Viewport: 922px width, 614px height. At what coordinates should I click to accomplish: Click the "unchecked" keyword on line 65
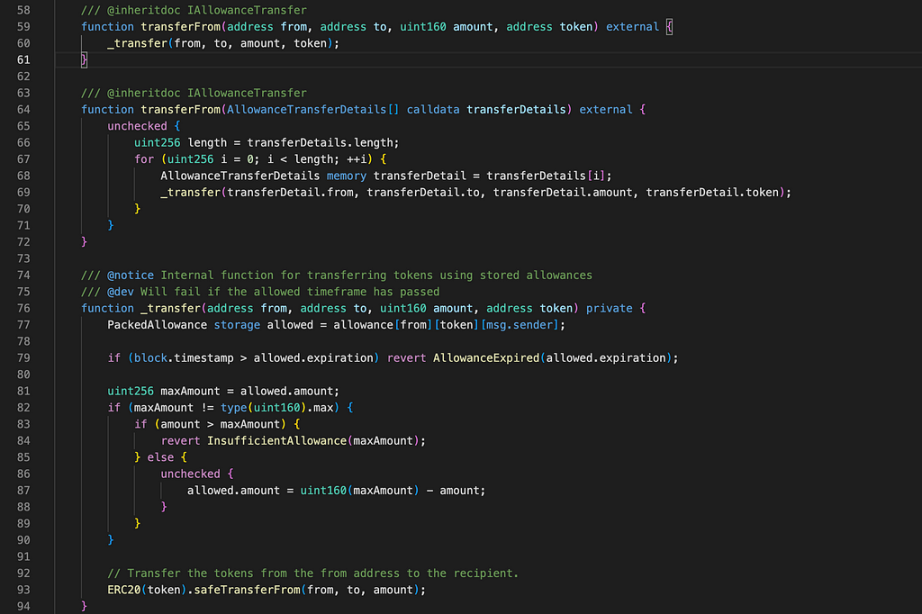point(137,126)
